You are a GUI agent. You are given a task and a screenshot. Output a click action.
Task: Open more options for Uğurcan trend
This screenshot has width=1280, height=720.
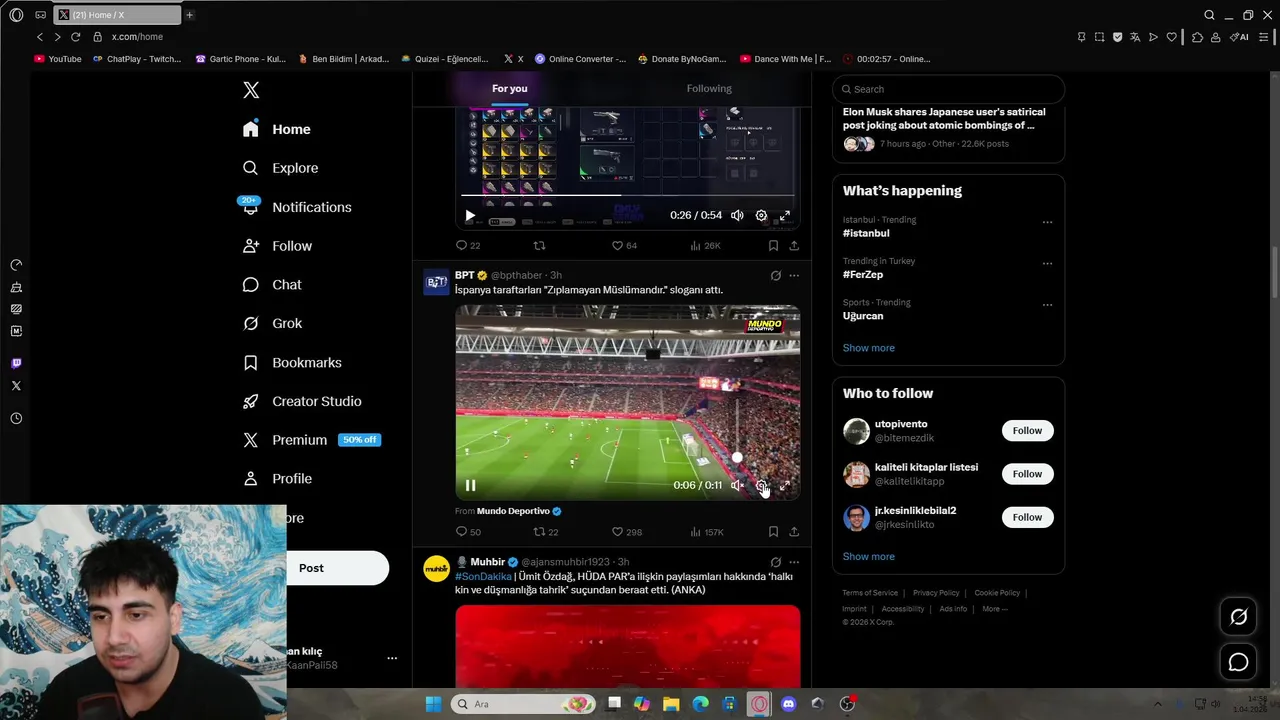(x=1047, y=305)
